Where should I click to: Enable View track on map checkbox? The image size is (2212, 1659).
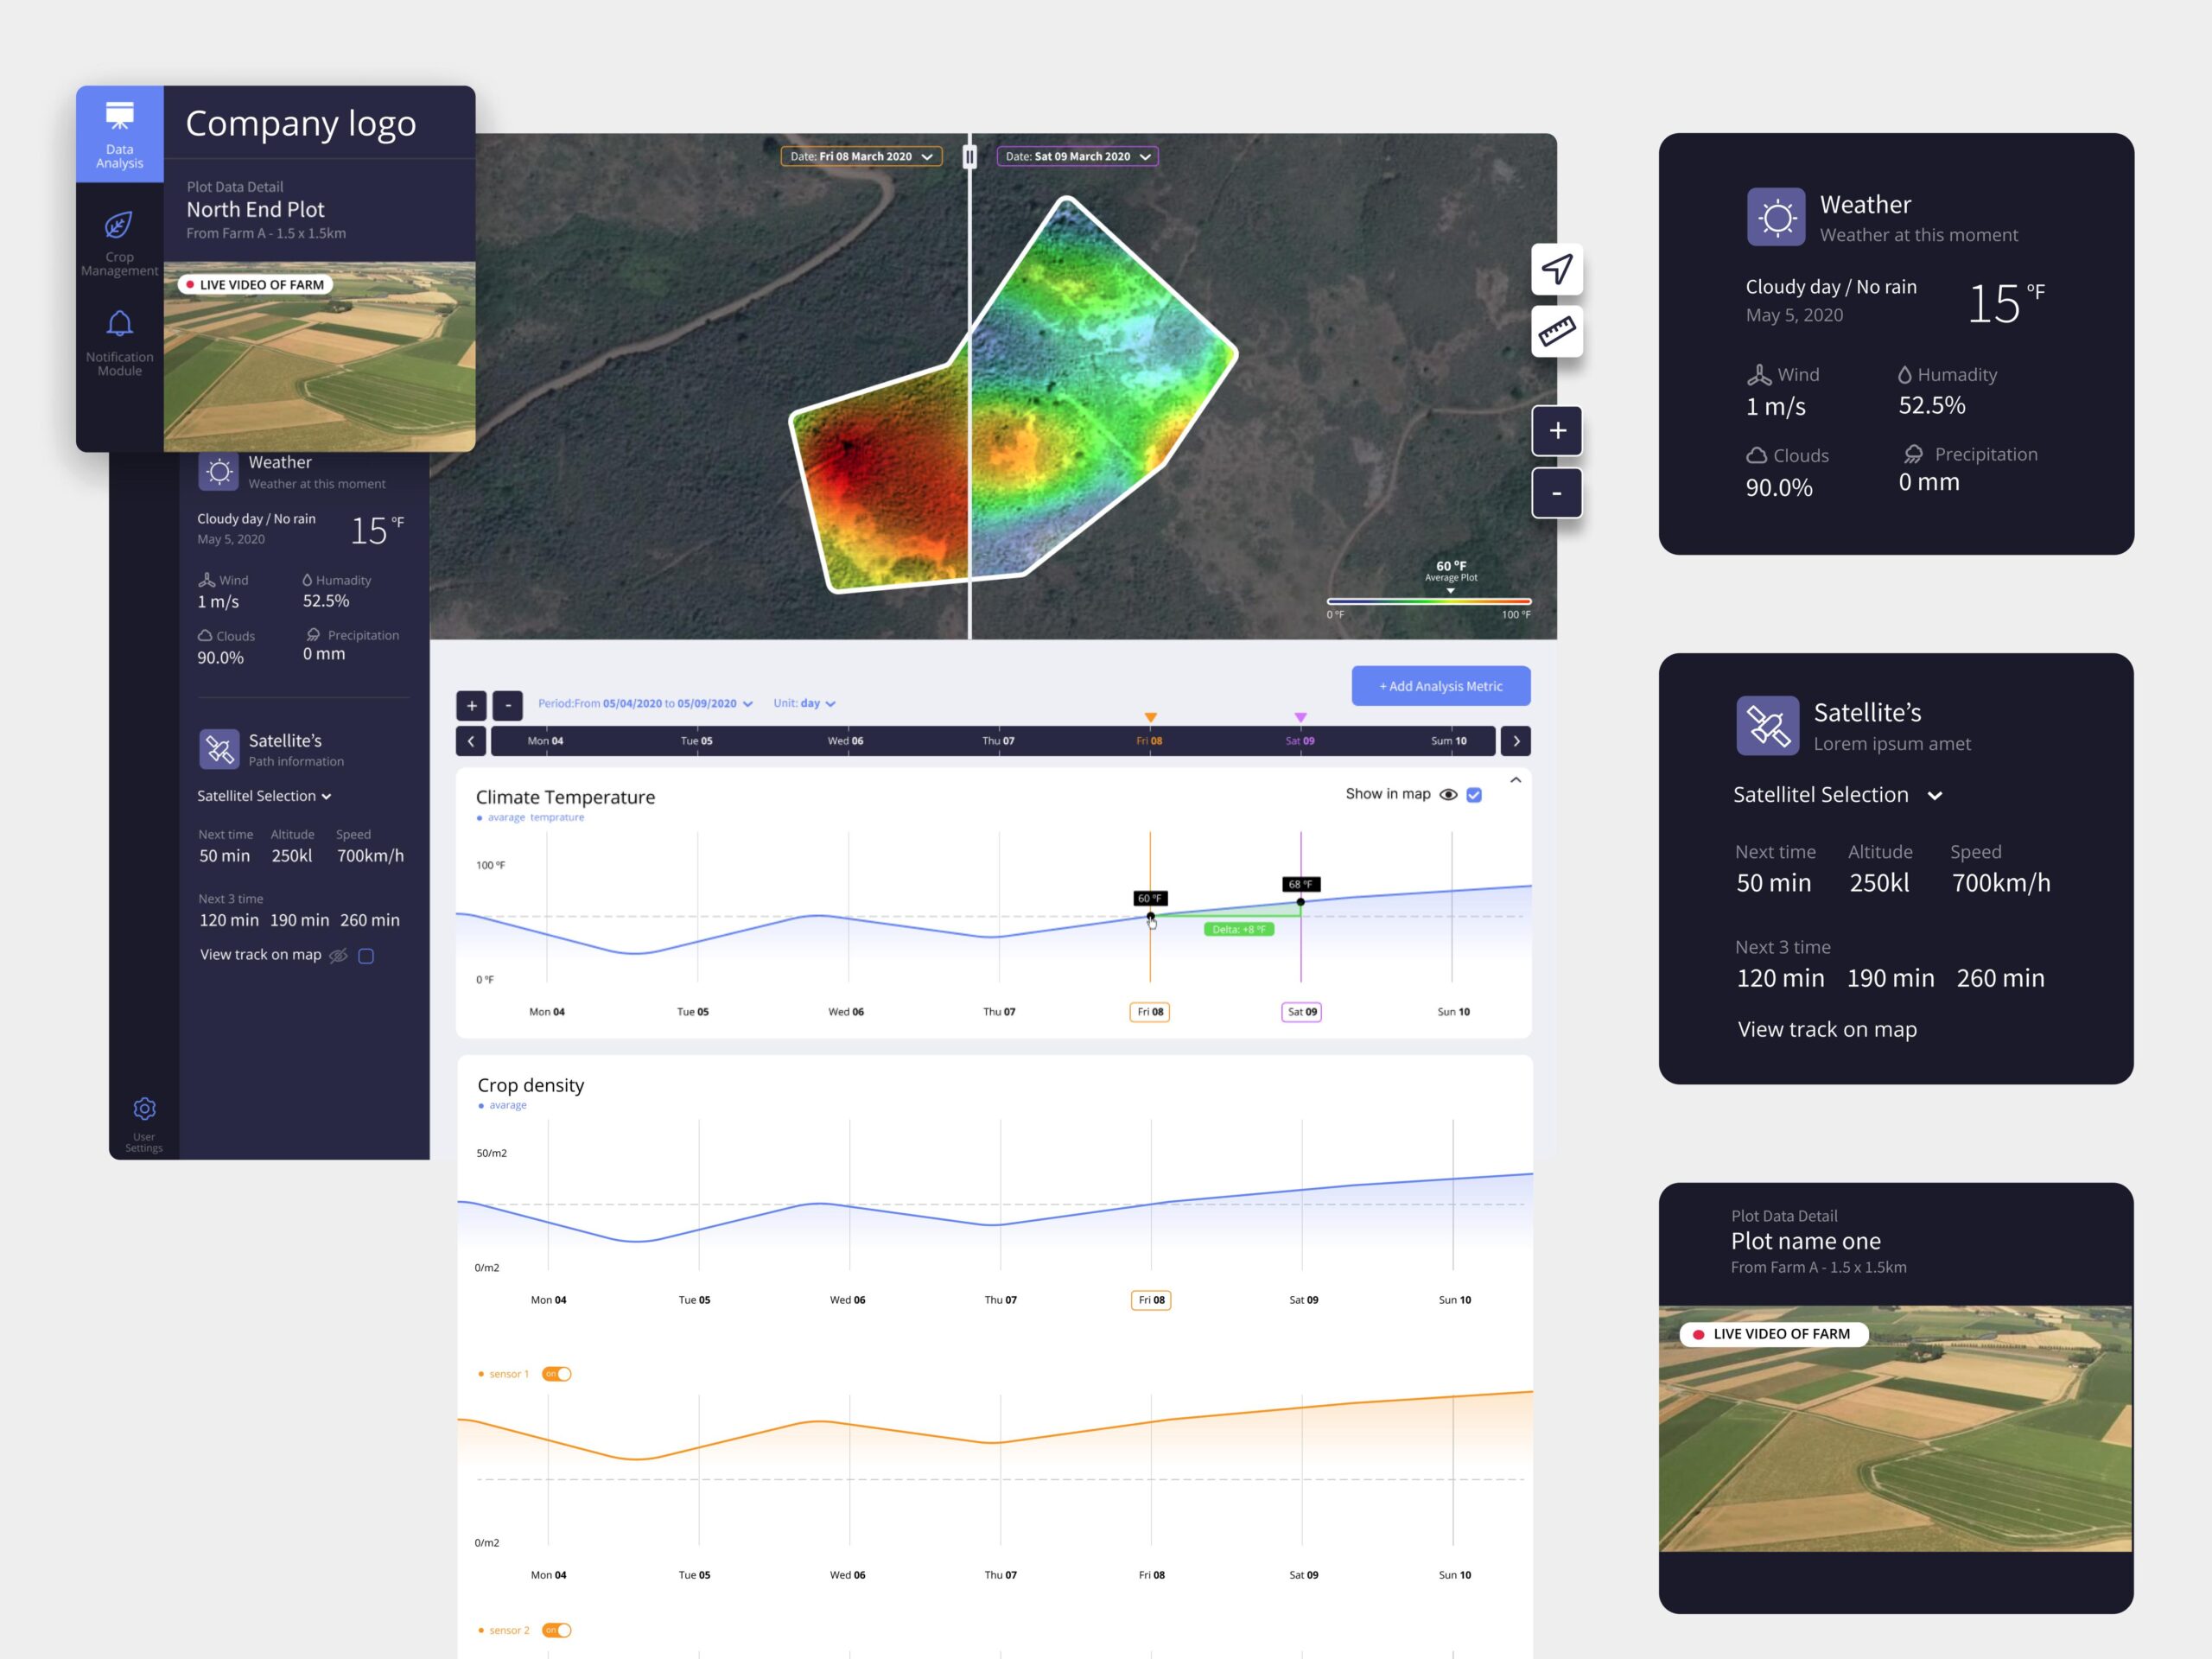coord(366,956)
